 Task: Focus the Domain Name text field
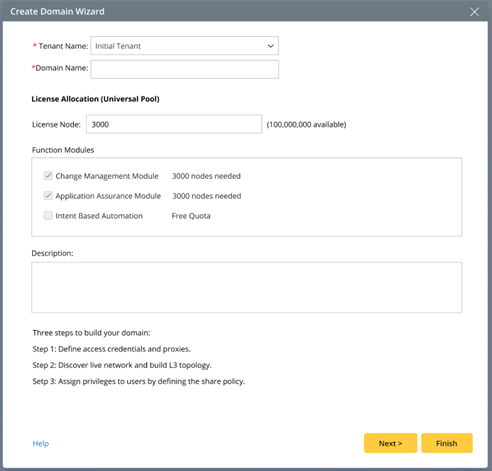(x=184, y=69)
